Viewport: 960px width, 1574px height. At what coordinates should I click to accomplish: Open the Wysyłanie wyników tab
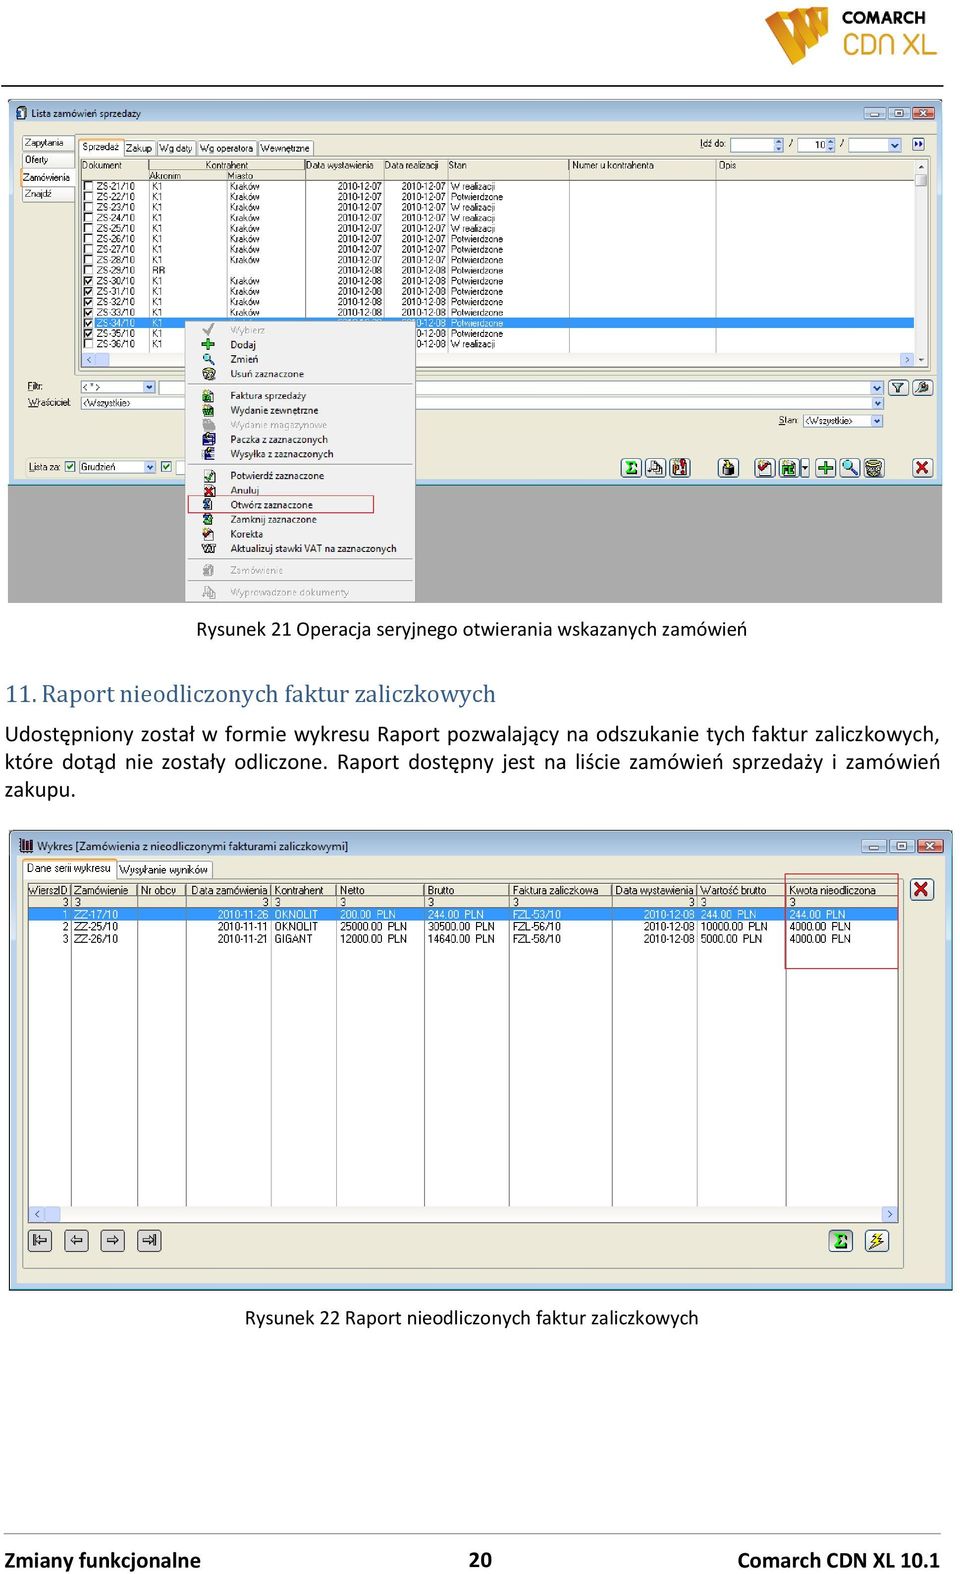(164, 869)
